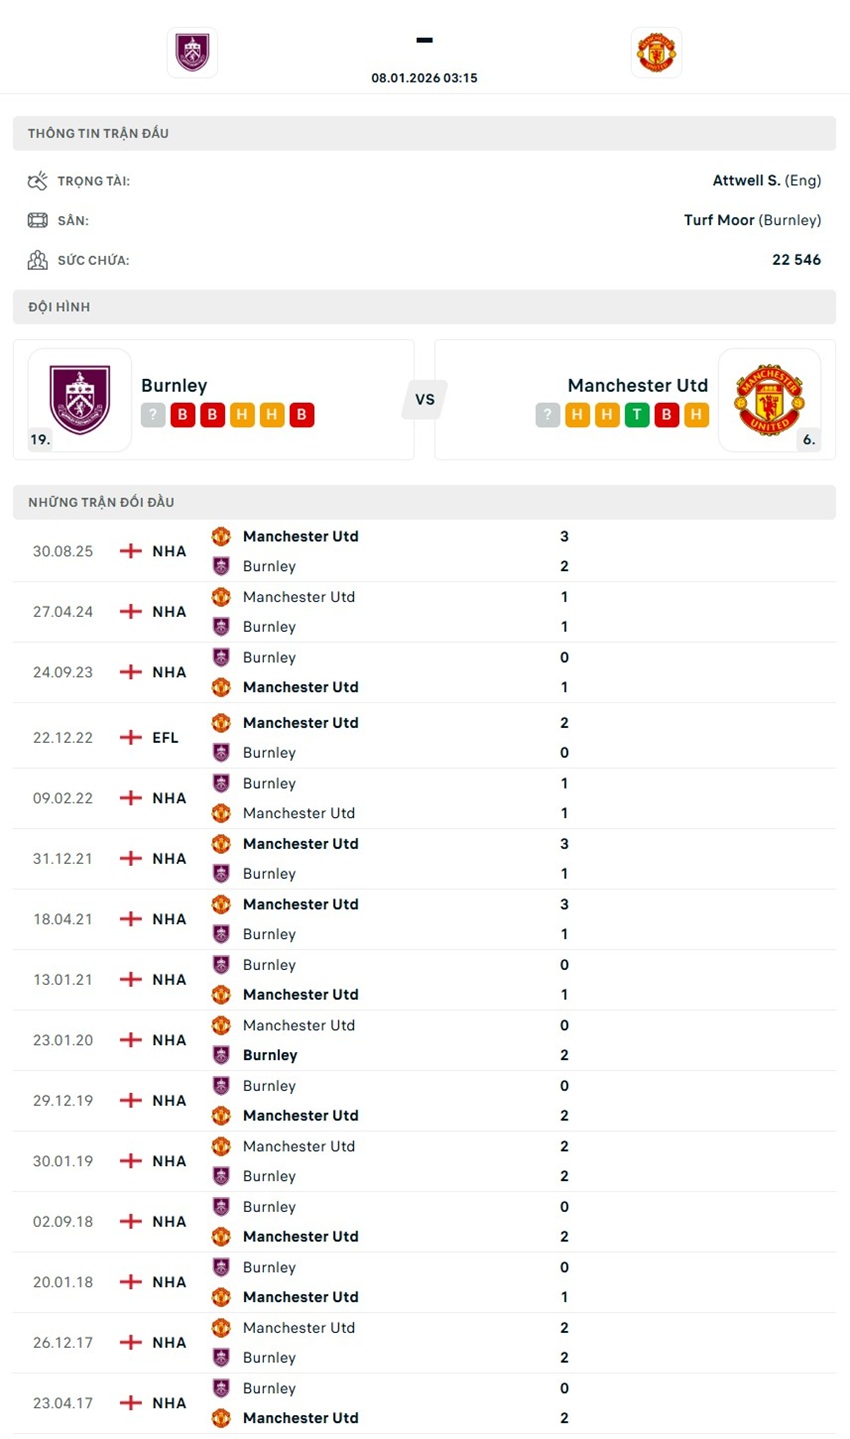Click the capacity icon beside SỨC CHỨA
This screenshot has height=1439, width=850.
tap(37, 259)
